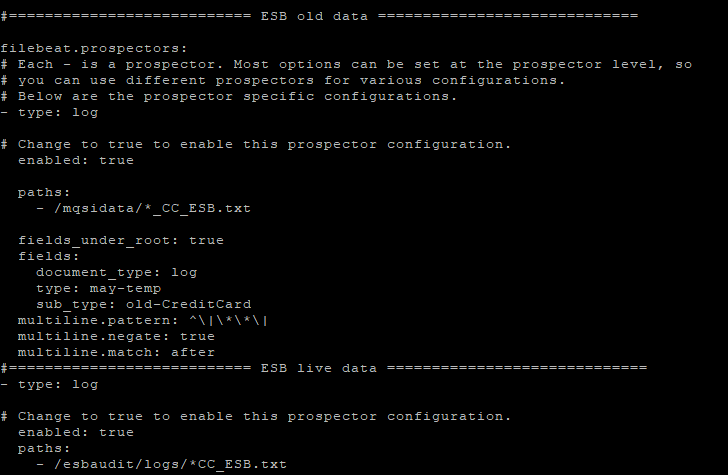Click the first '- type: log' line

click(x=49, y=113)
